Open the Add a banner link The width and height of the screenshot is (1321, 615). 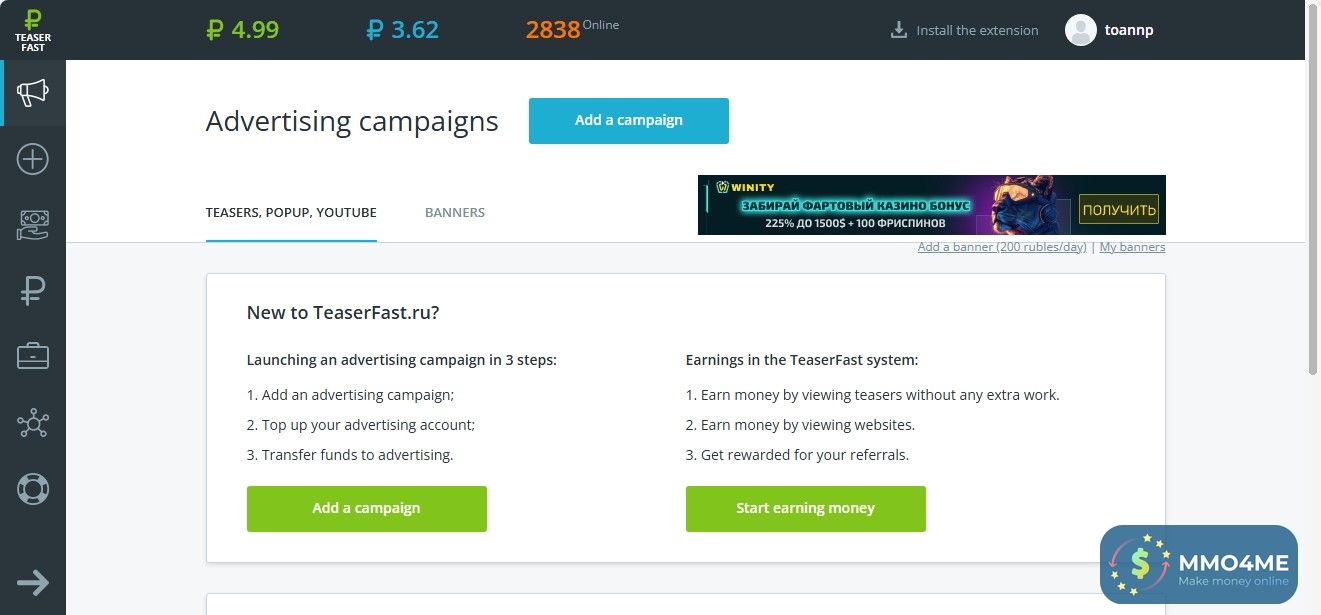point(1002,247)
